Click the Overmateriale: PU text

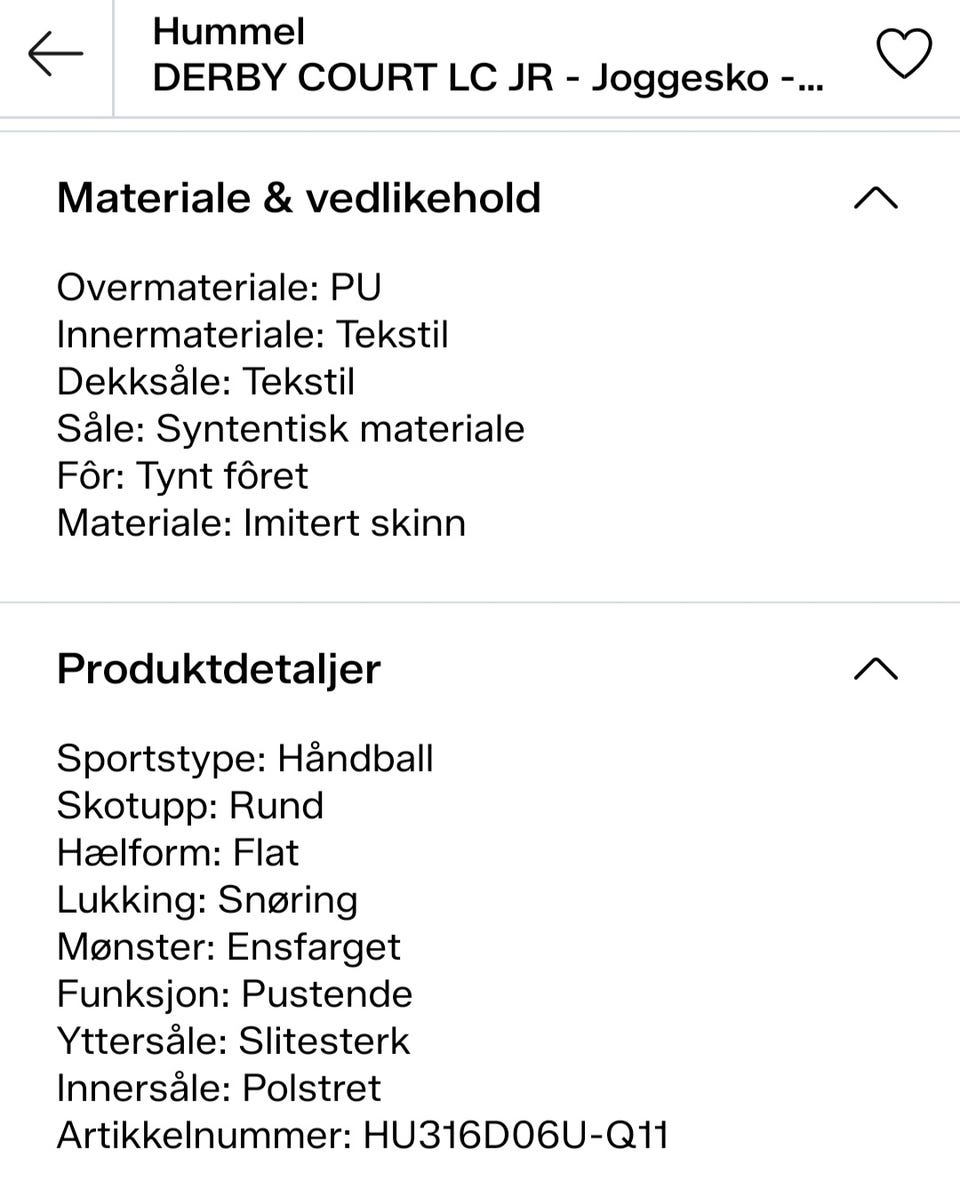219,287
